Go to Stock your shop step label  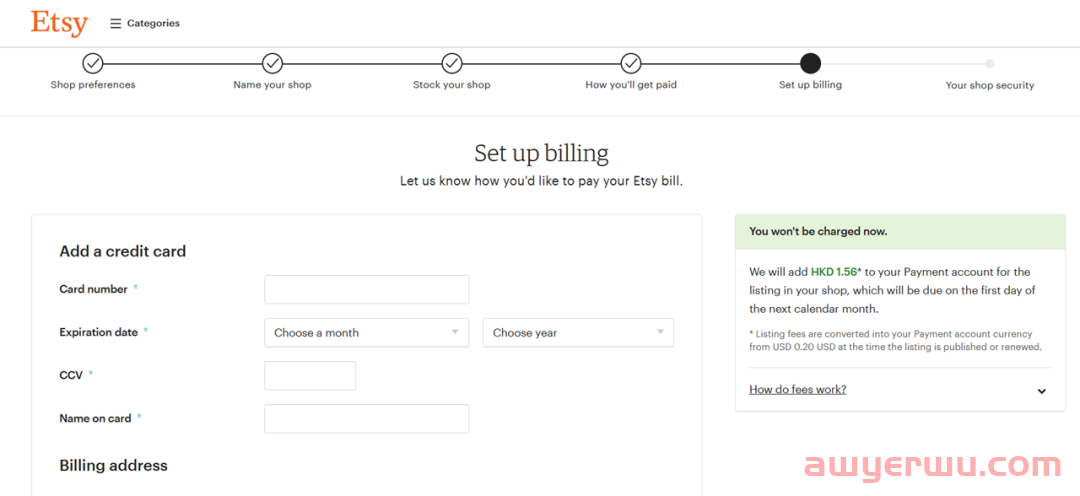click(x=452, y=85)
